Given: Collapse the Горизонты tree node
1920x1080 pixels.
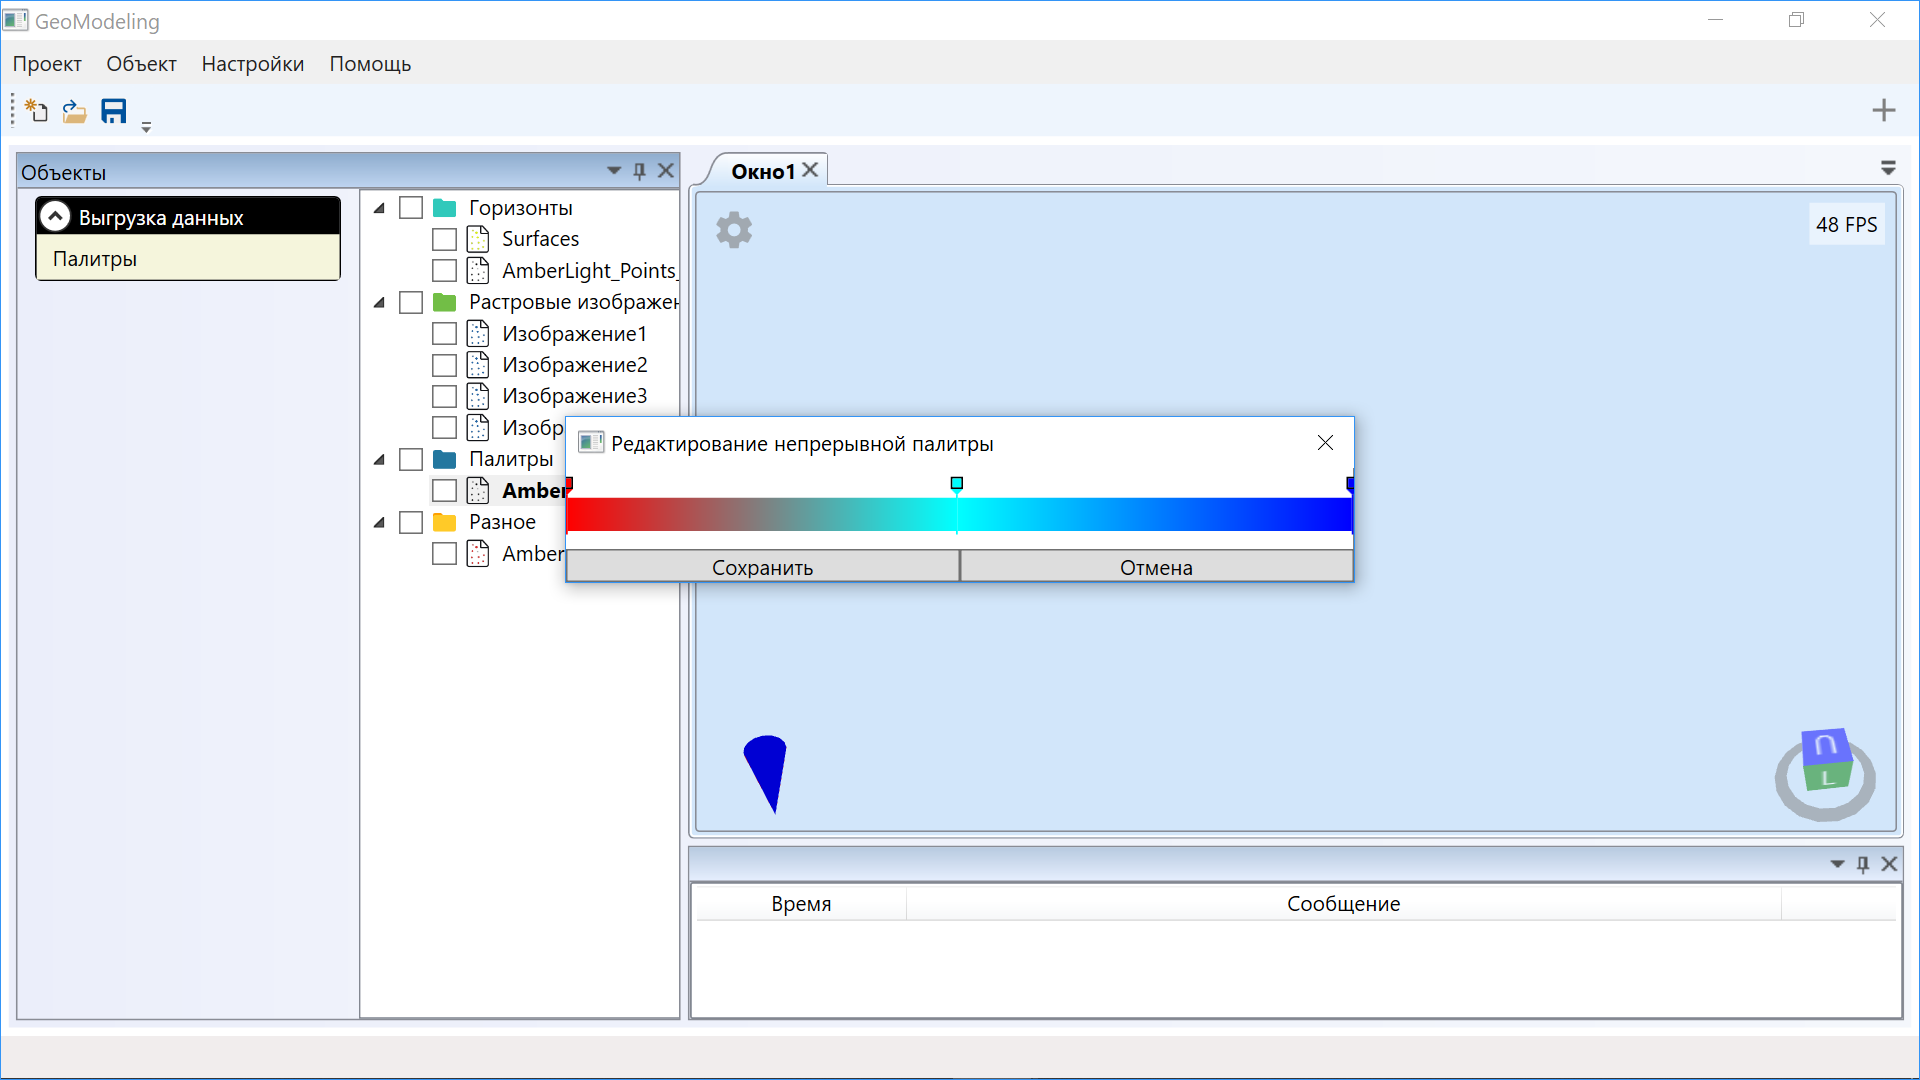Looking at the screenshot, I should (x=379, y=208).
